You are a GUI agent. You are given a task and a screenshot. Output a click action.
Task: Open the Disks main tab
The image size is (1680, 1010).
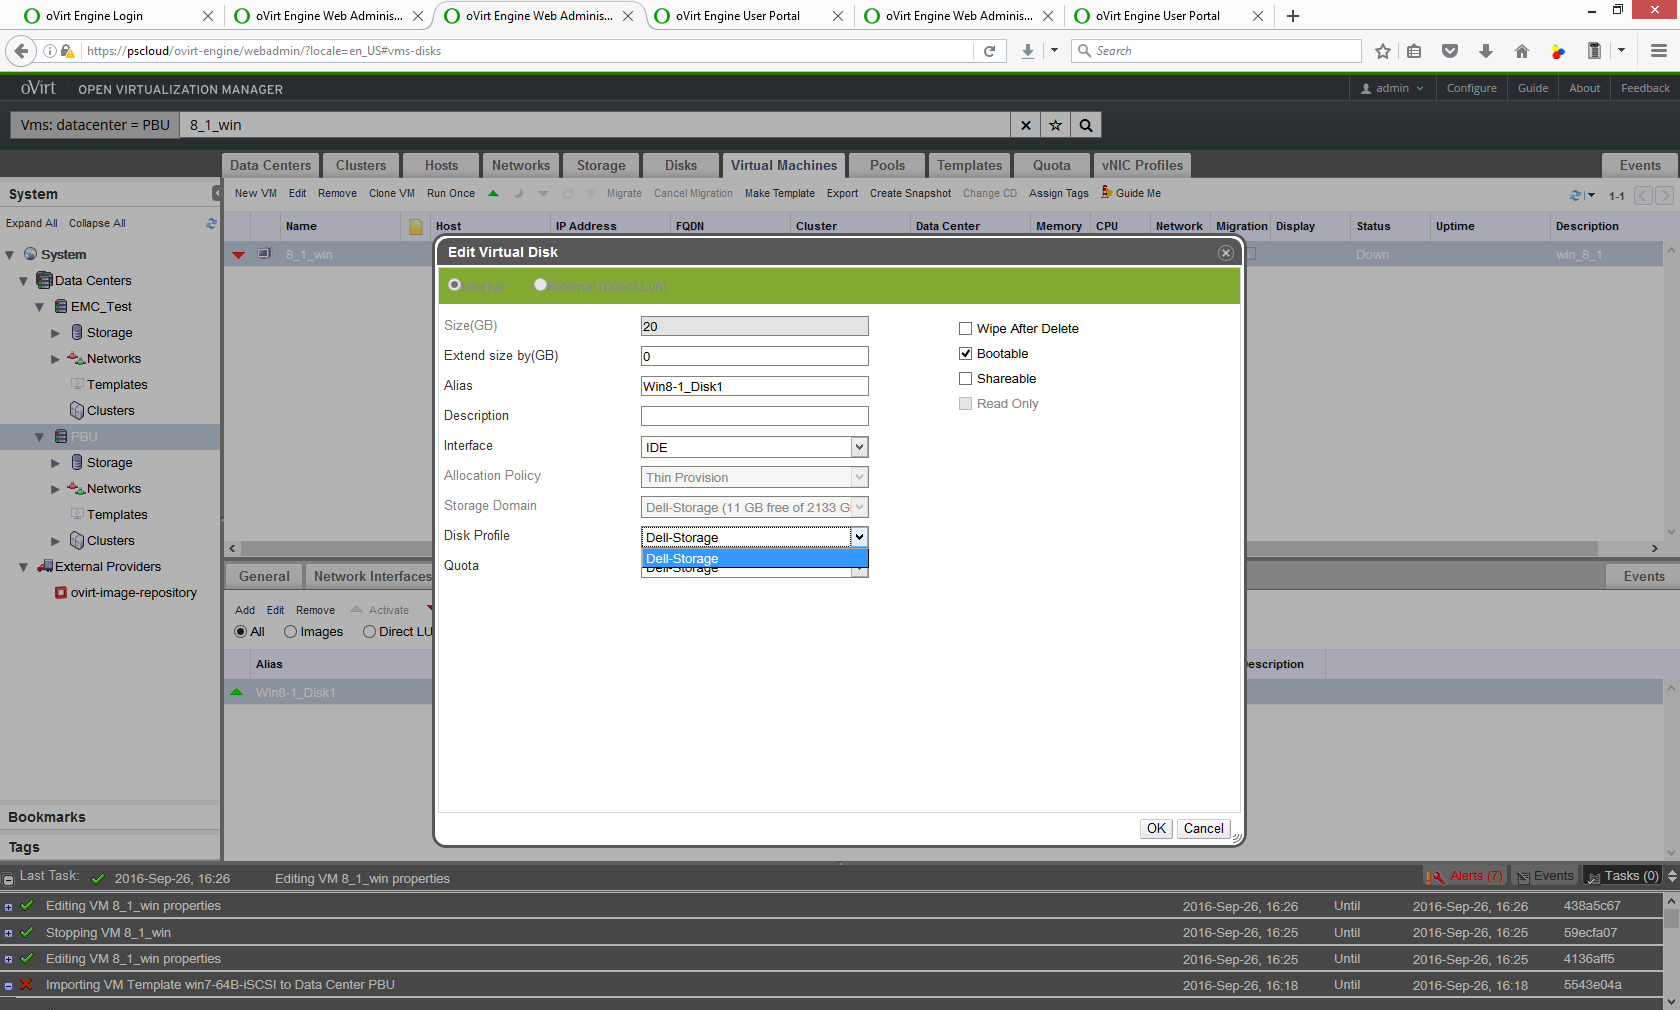[680, 166]
